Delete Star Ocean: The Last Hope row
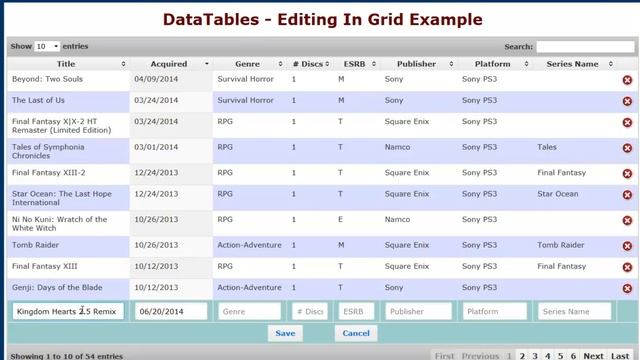Viewport: 640px width, 360px height. click(627, 195)
